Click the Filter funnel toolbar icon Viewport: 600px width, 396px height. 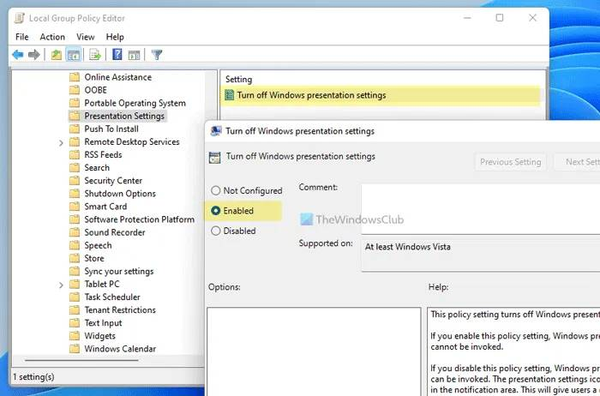pyautogui.click(x=157, y=55)
